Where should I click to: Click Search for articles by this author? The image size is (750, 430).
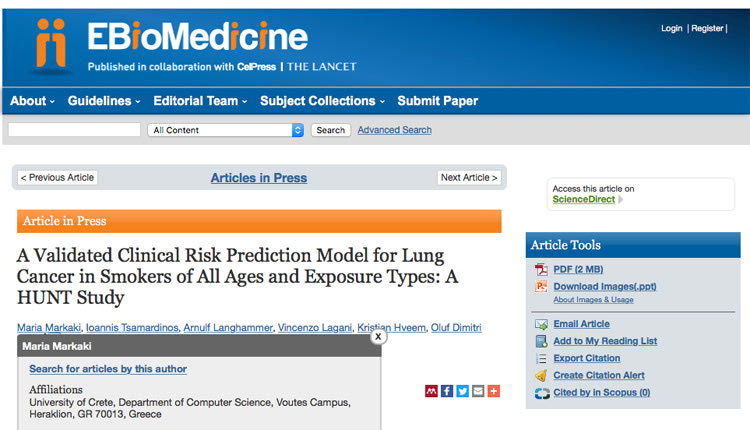click(108, 369)
